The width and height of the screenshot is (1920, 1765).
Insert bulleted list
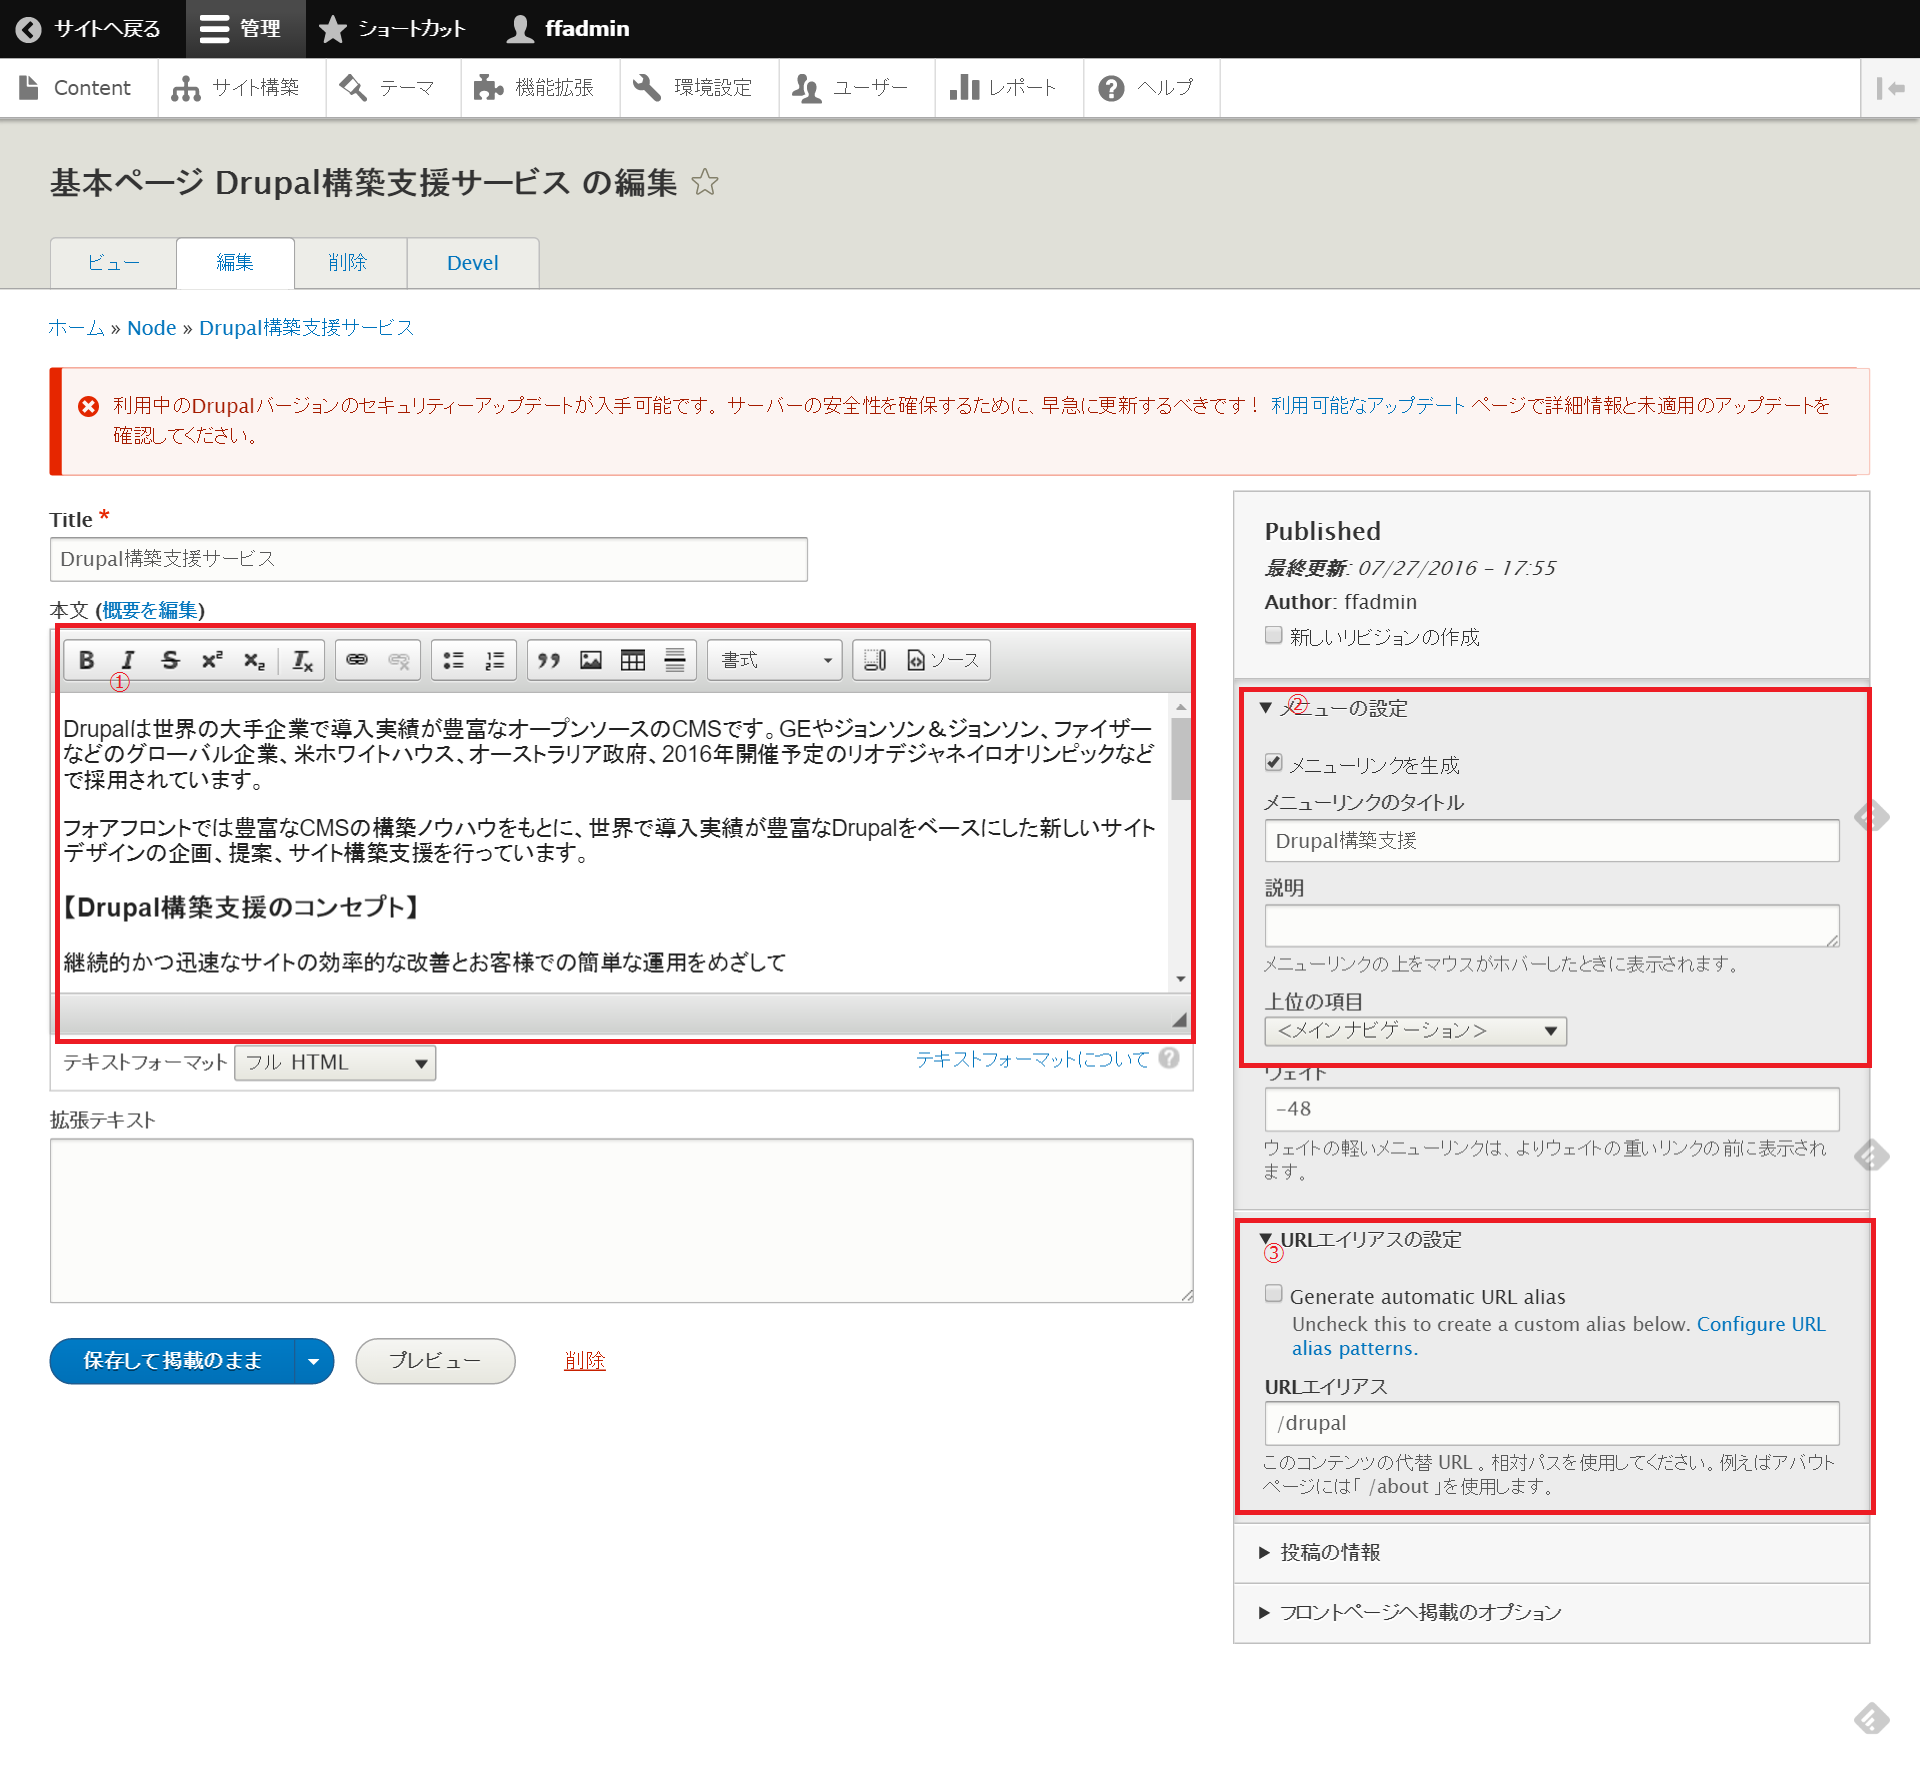click(x=454, y=661)
